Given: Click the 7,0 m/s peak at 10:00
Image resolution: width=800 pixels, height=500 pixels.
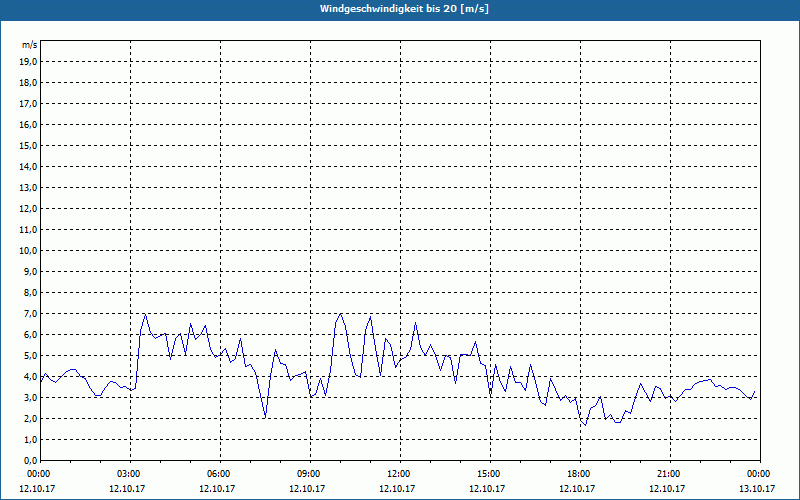Looking at the screenshot, I should click(341, 314).
